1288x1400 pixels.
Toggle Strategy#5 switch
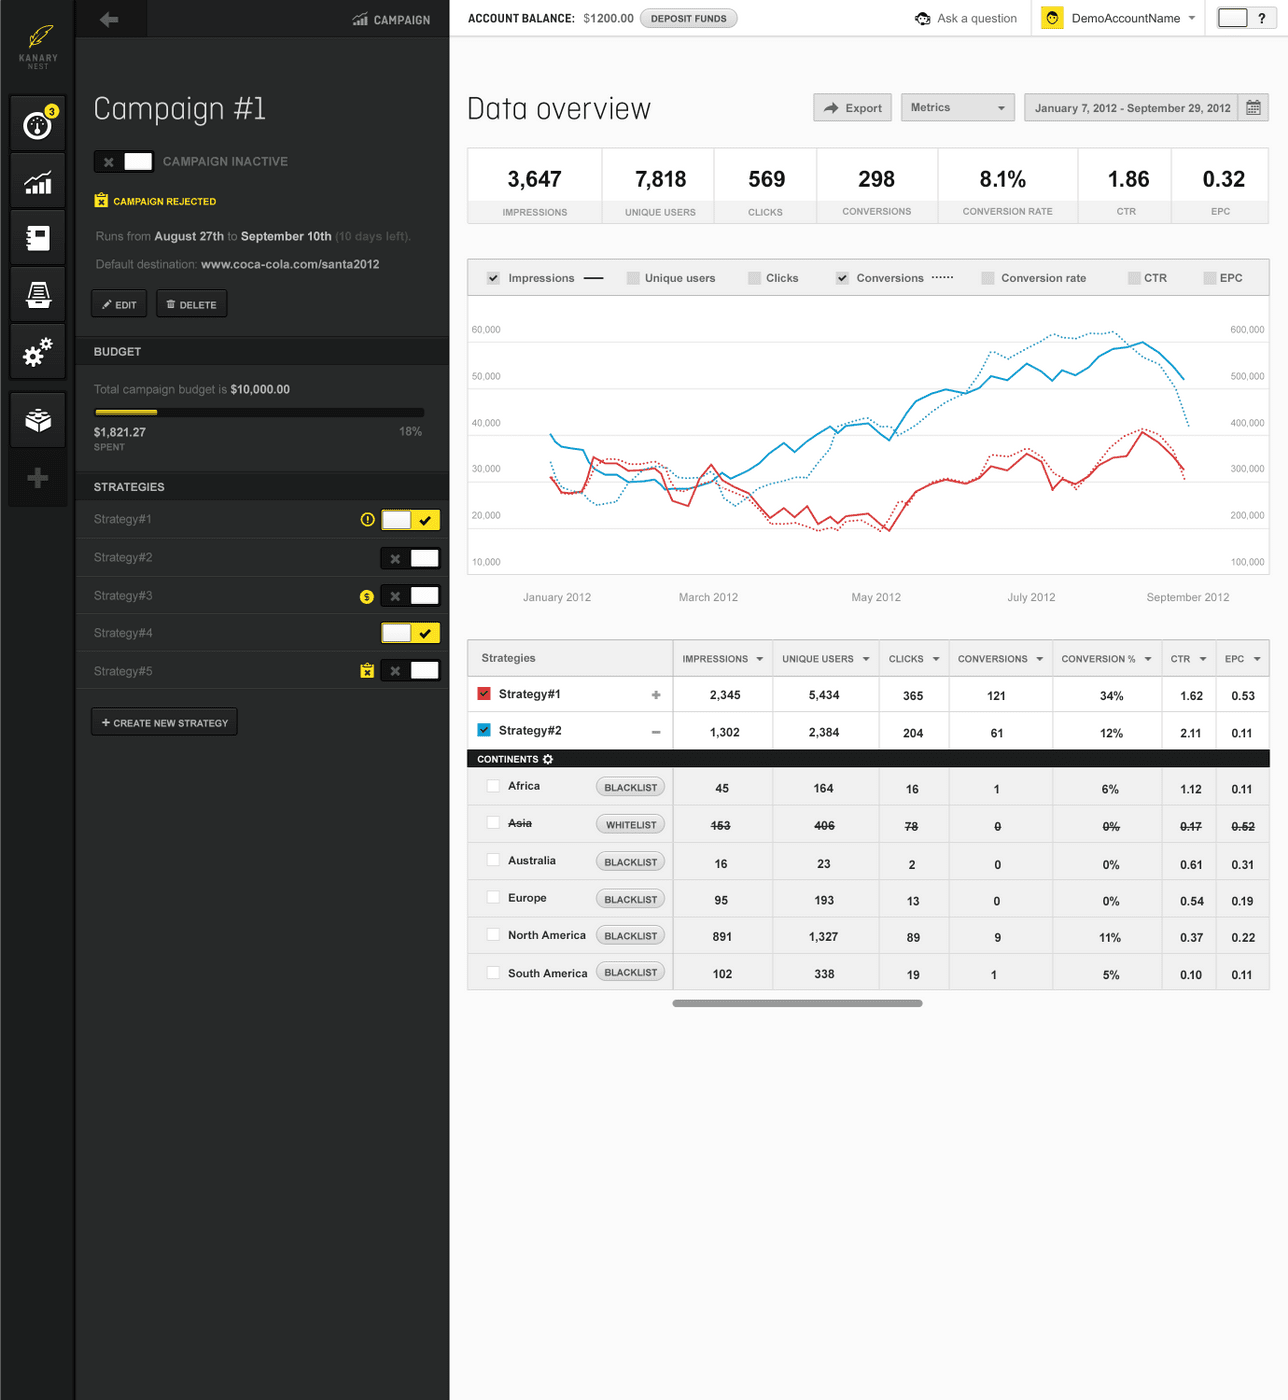click(410, 671)
